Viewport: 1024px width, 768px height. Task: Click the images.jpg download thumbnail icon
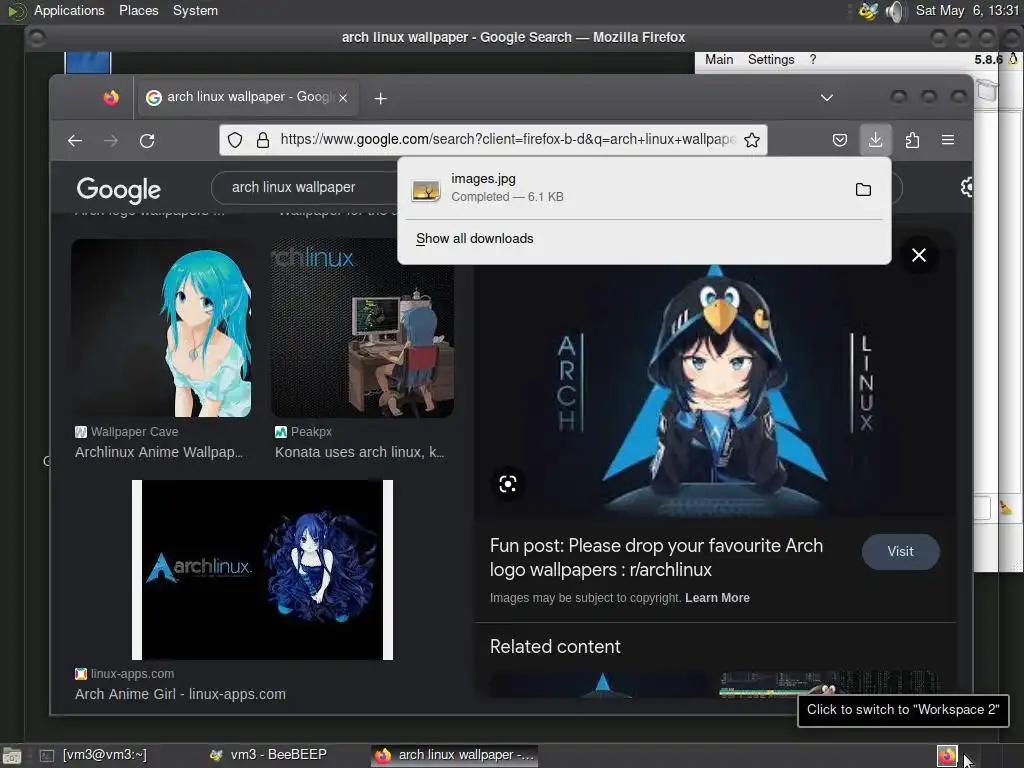coord(426,190)
